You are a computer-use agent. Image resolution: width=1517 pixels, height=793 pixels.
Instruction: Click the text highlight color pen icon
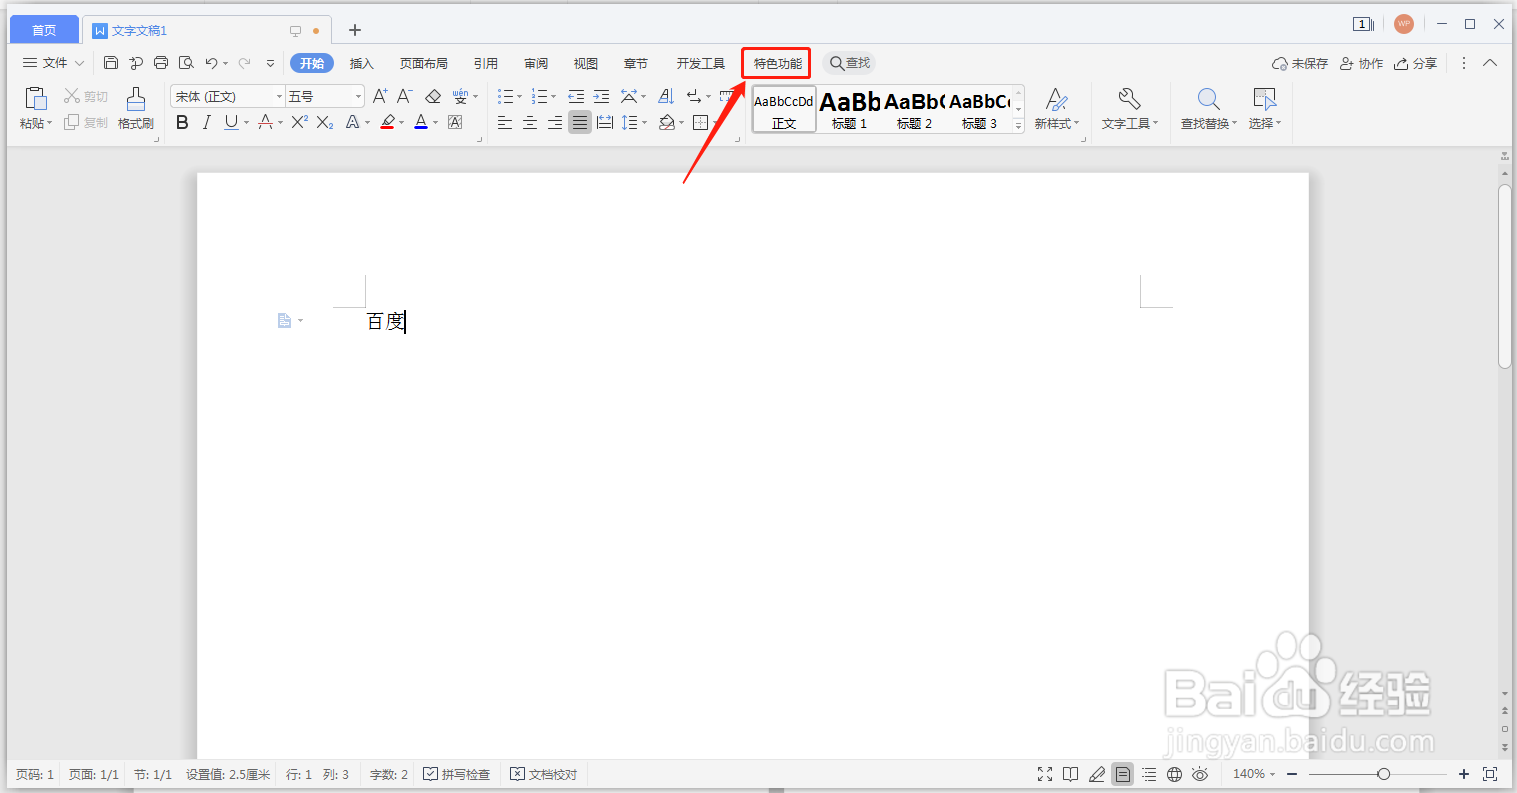pyautogui.click(x=388, y=122)
